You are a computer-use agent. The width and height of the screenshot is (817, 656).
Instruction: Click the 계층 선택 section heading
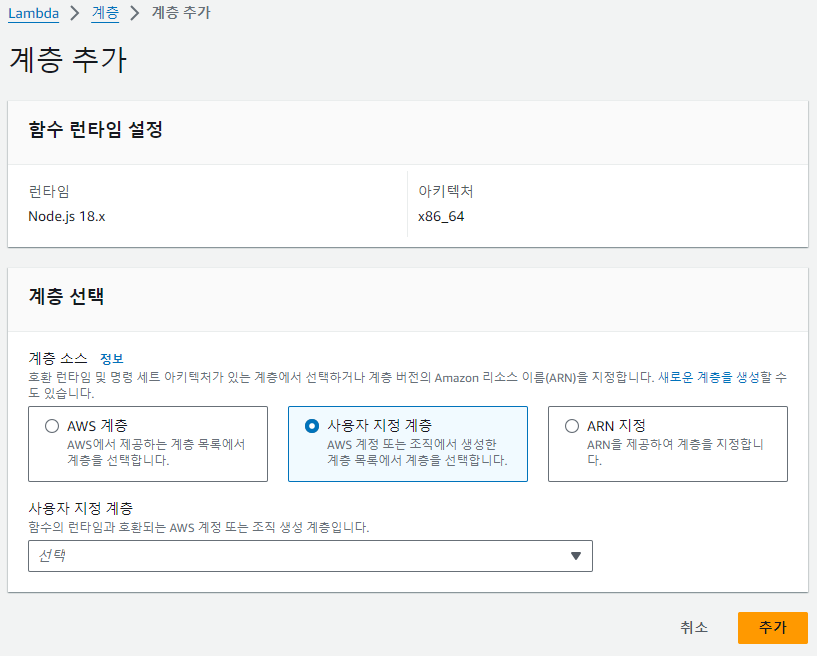click(66, 296)
